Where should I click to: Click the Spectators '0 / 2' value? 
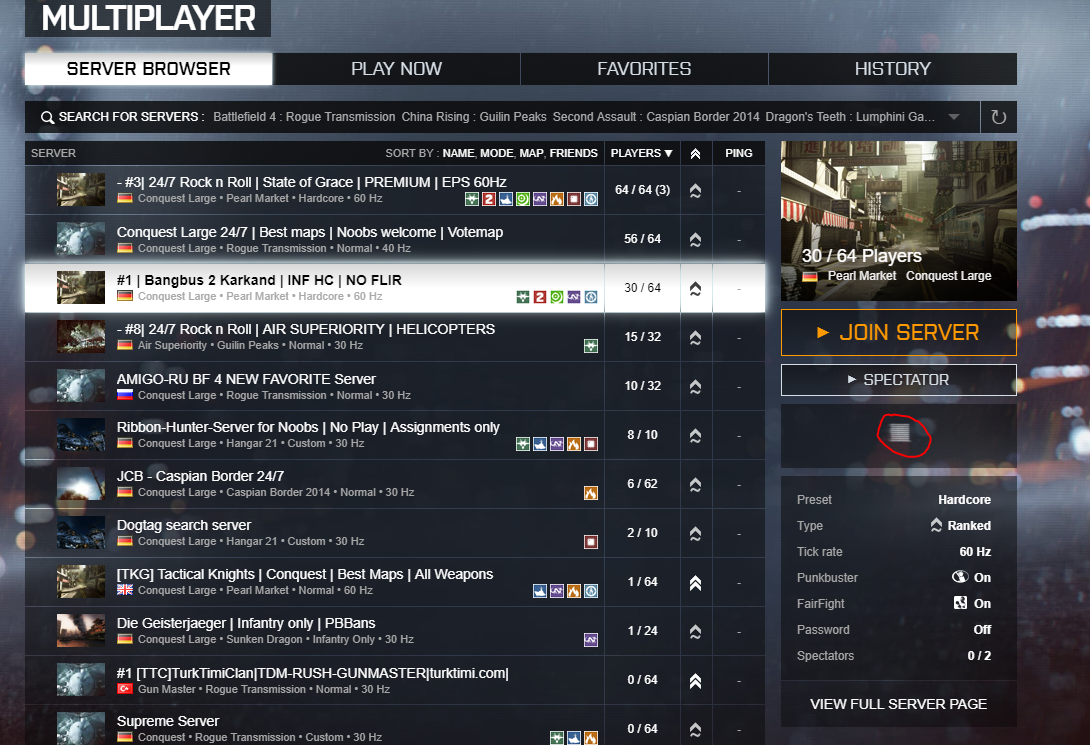(x=979, y=655)
